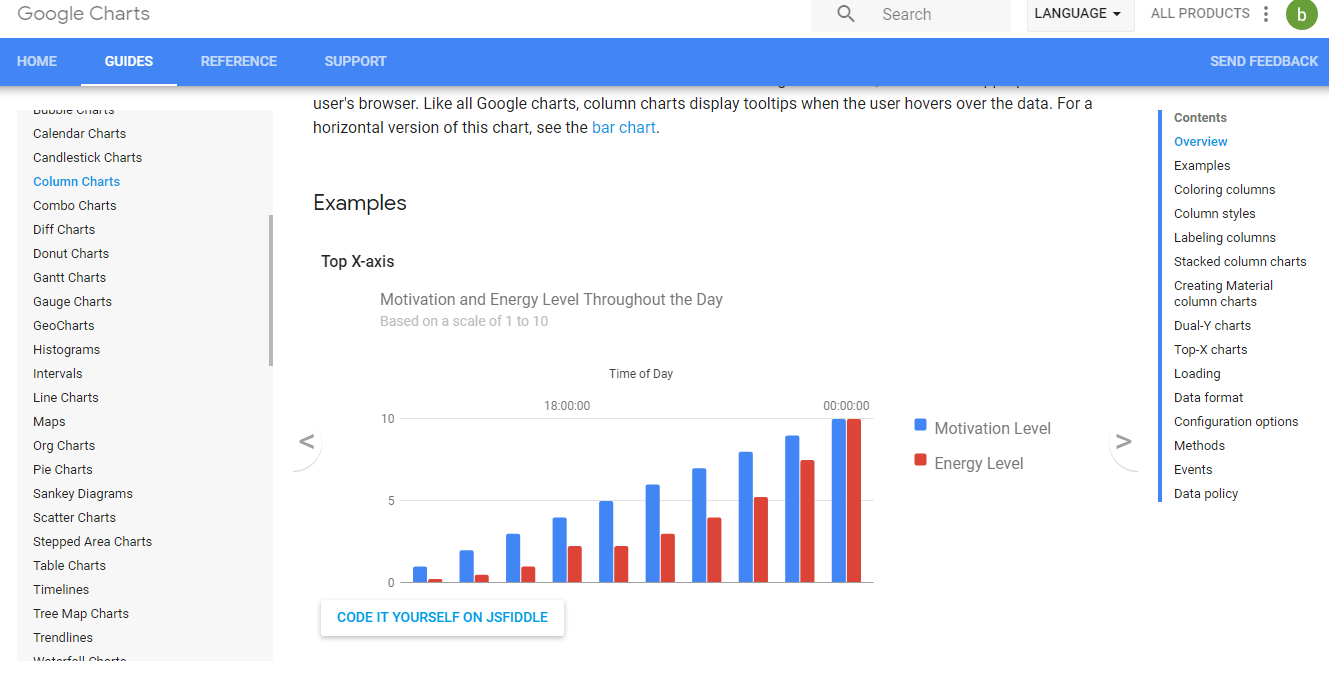Click the left arrow to view previous example
The image size is (1329, 673).
coord(306,441)
